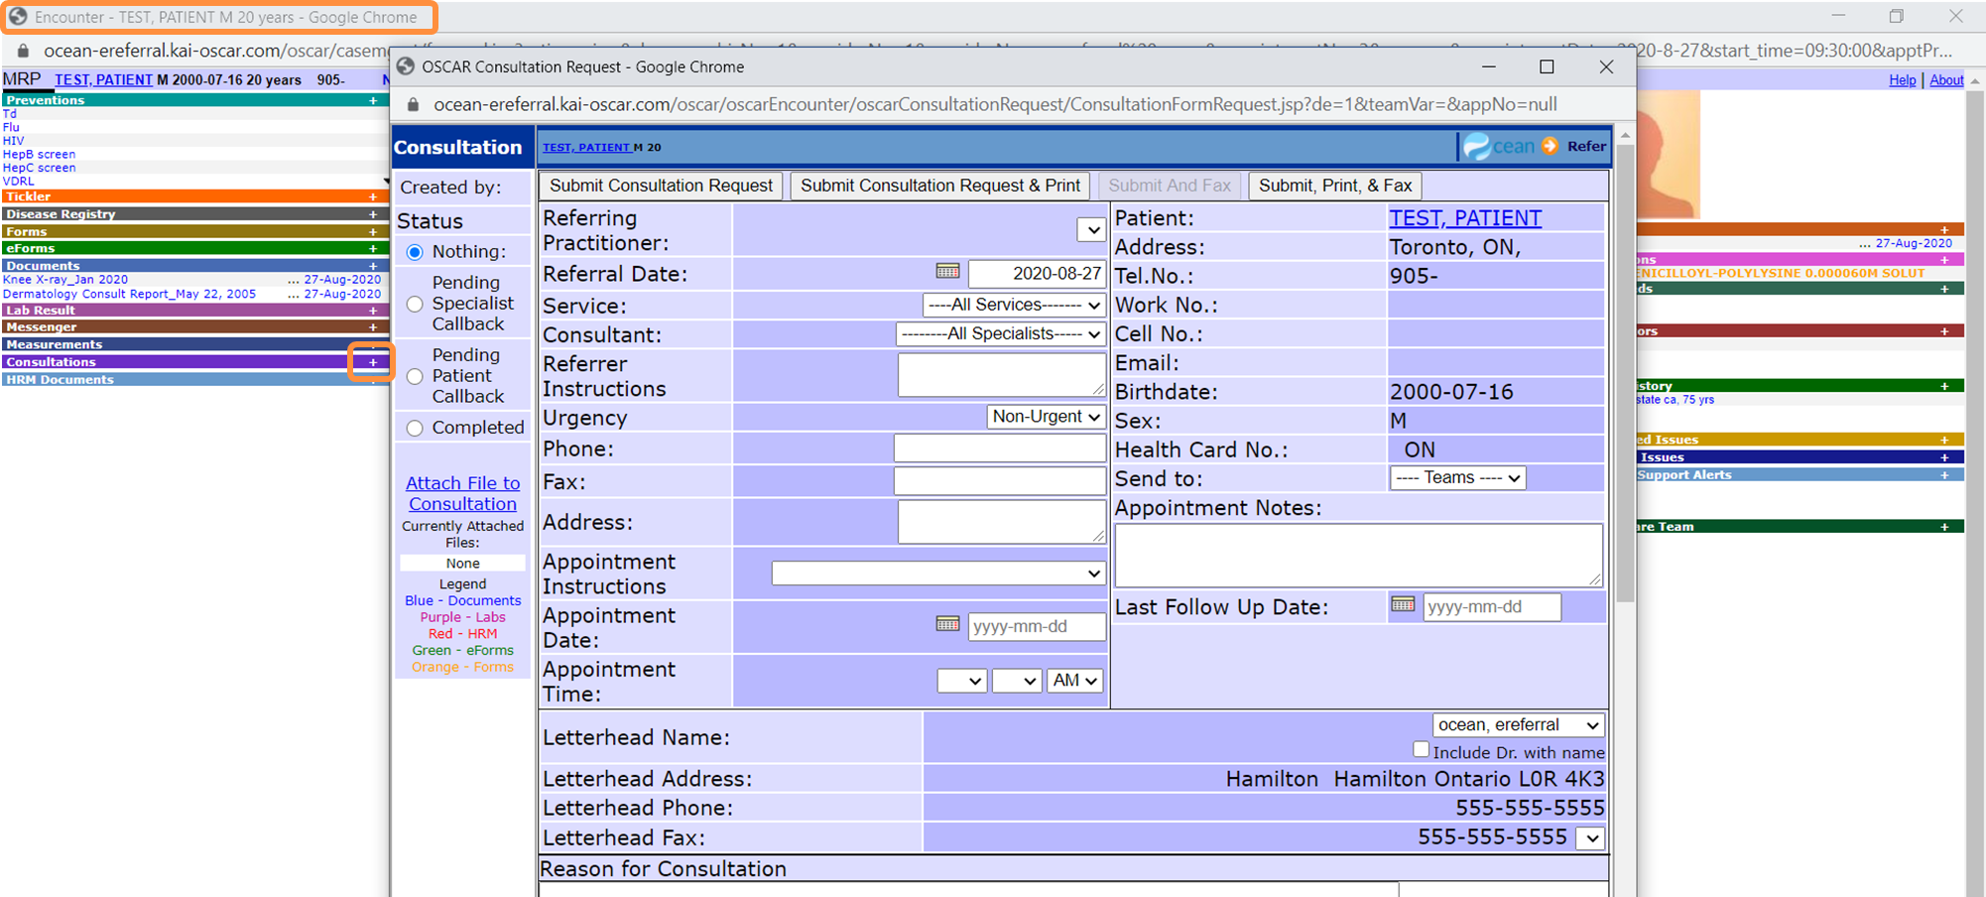Click the Address text area
This screenshot has width=1986, height=897.
tap(1001, 522)
